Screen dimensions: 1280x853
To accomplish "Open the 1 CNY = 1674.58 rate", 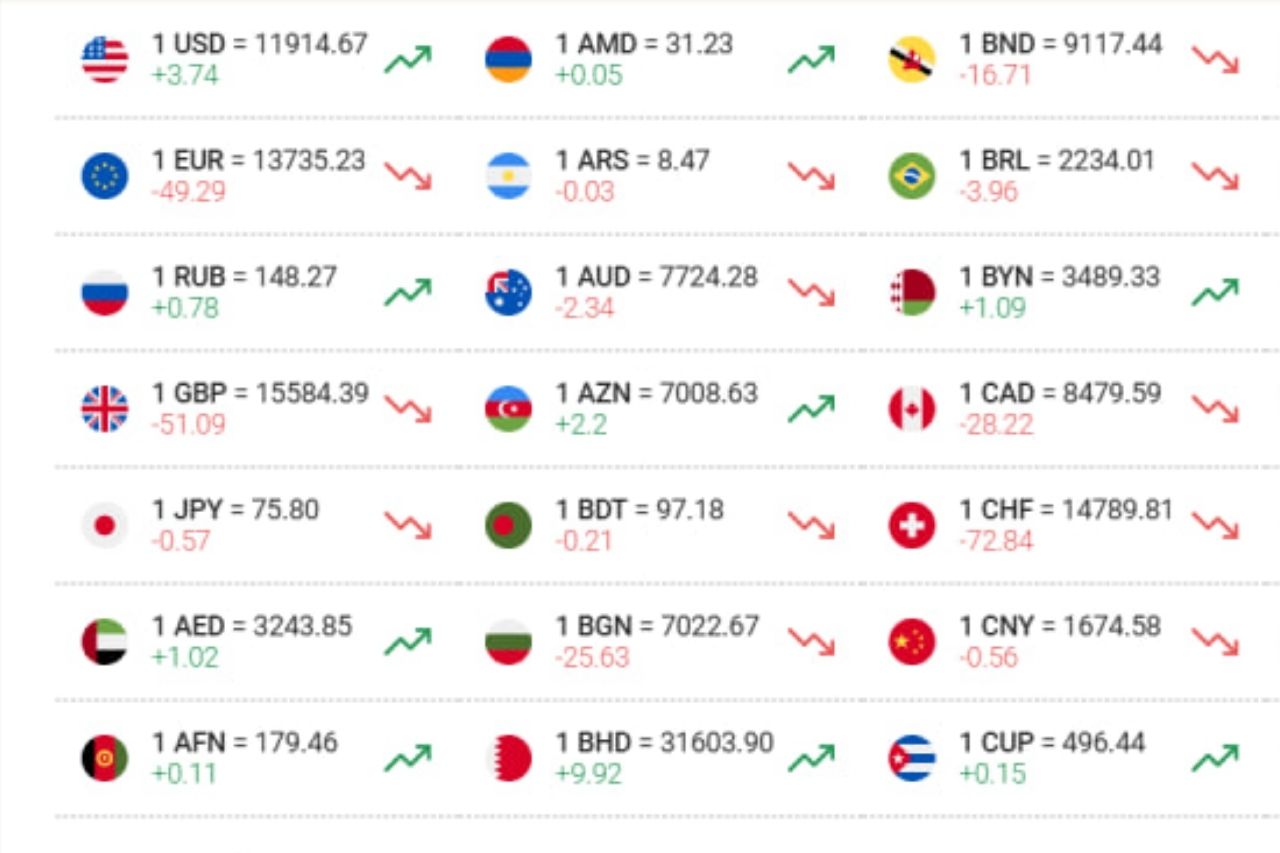I will tap(1060, 626).
